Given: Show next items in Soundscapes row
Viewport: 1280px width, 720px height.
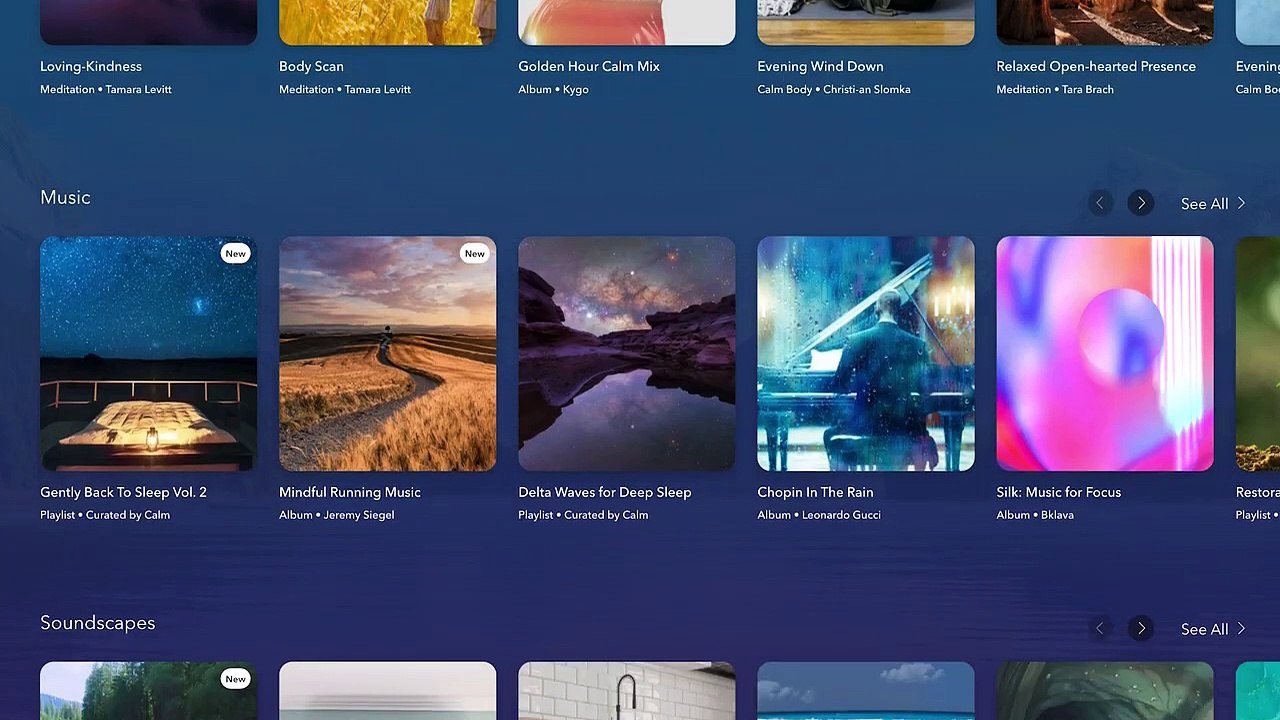Looking at the screenshot, I should (x=1141, y=628).
